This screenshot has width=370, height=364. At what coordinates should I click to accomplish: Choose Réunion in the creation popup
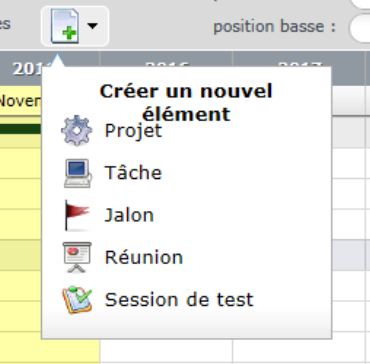[x=144, y=257]
